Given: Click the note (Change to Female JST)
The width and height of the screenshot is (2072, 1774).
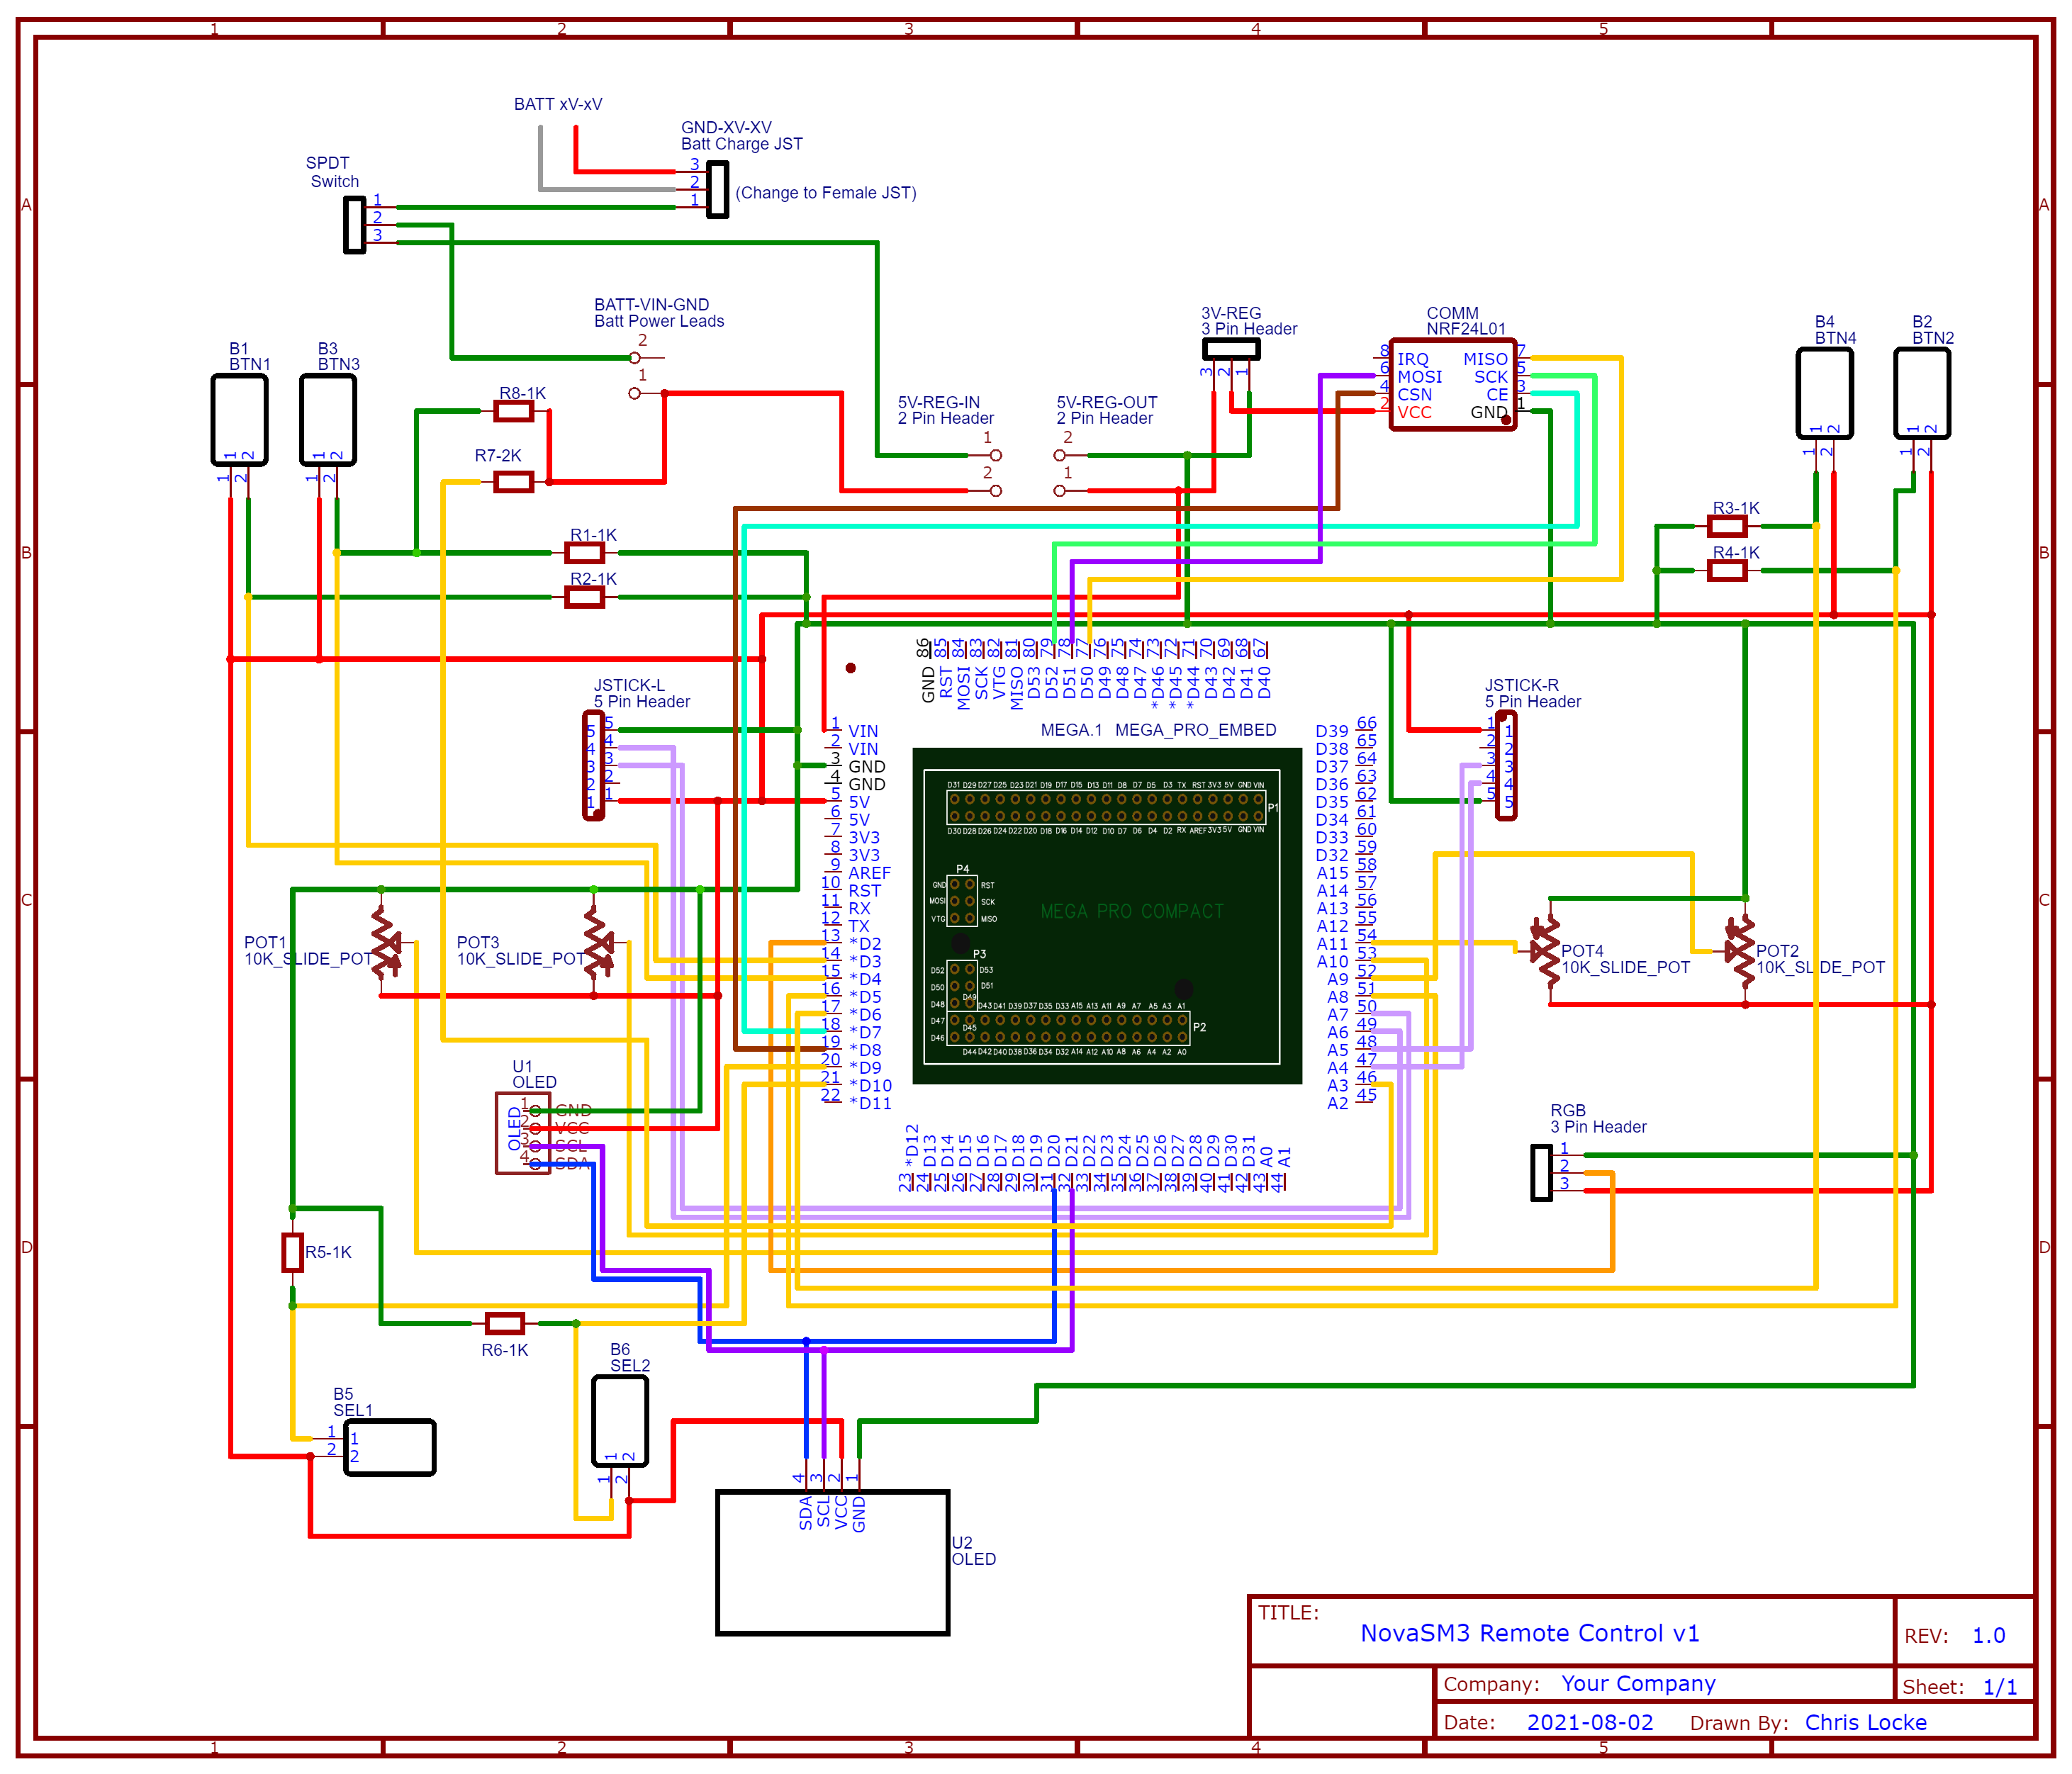Looking at the screenshot, I should click(826, 193).
